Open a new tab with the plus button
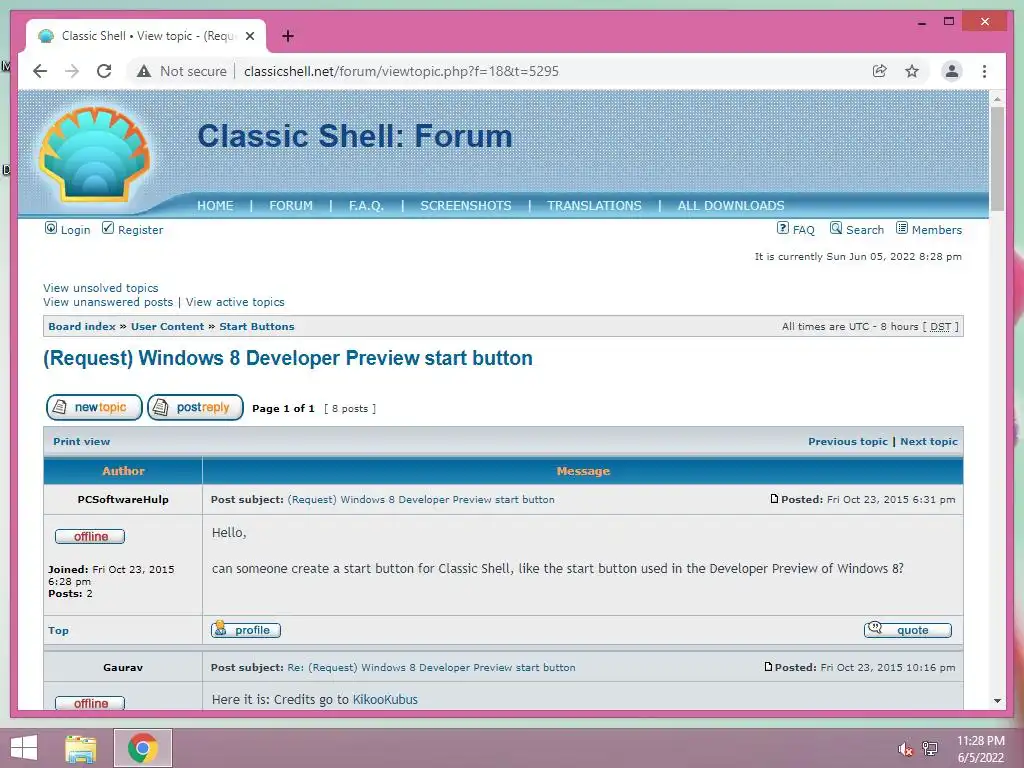 (288, 36)
